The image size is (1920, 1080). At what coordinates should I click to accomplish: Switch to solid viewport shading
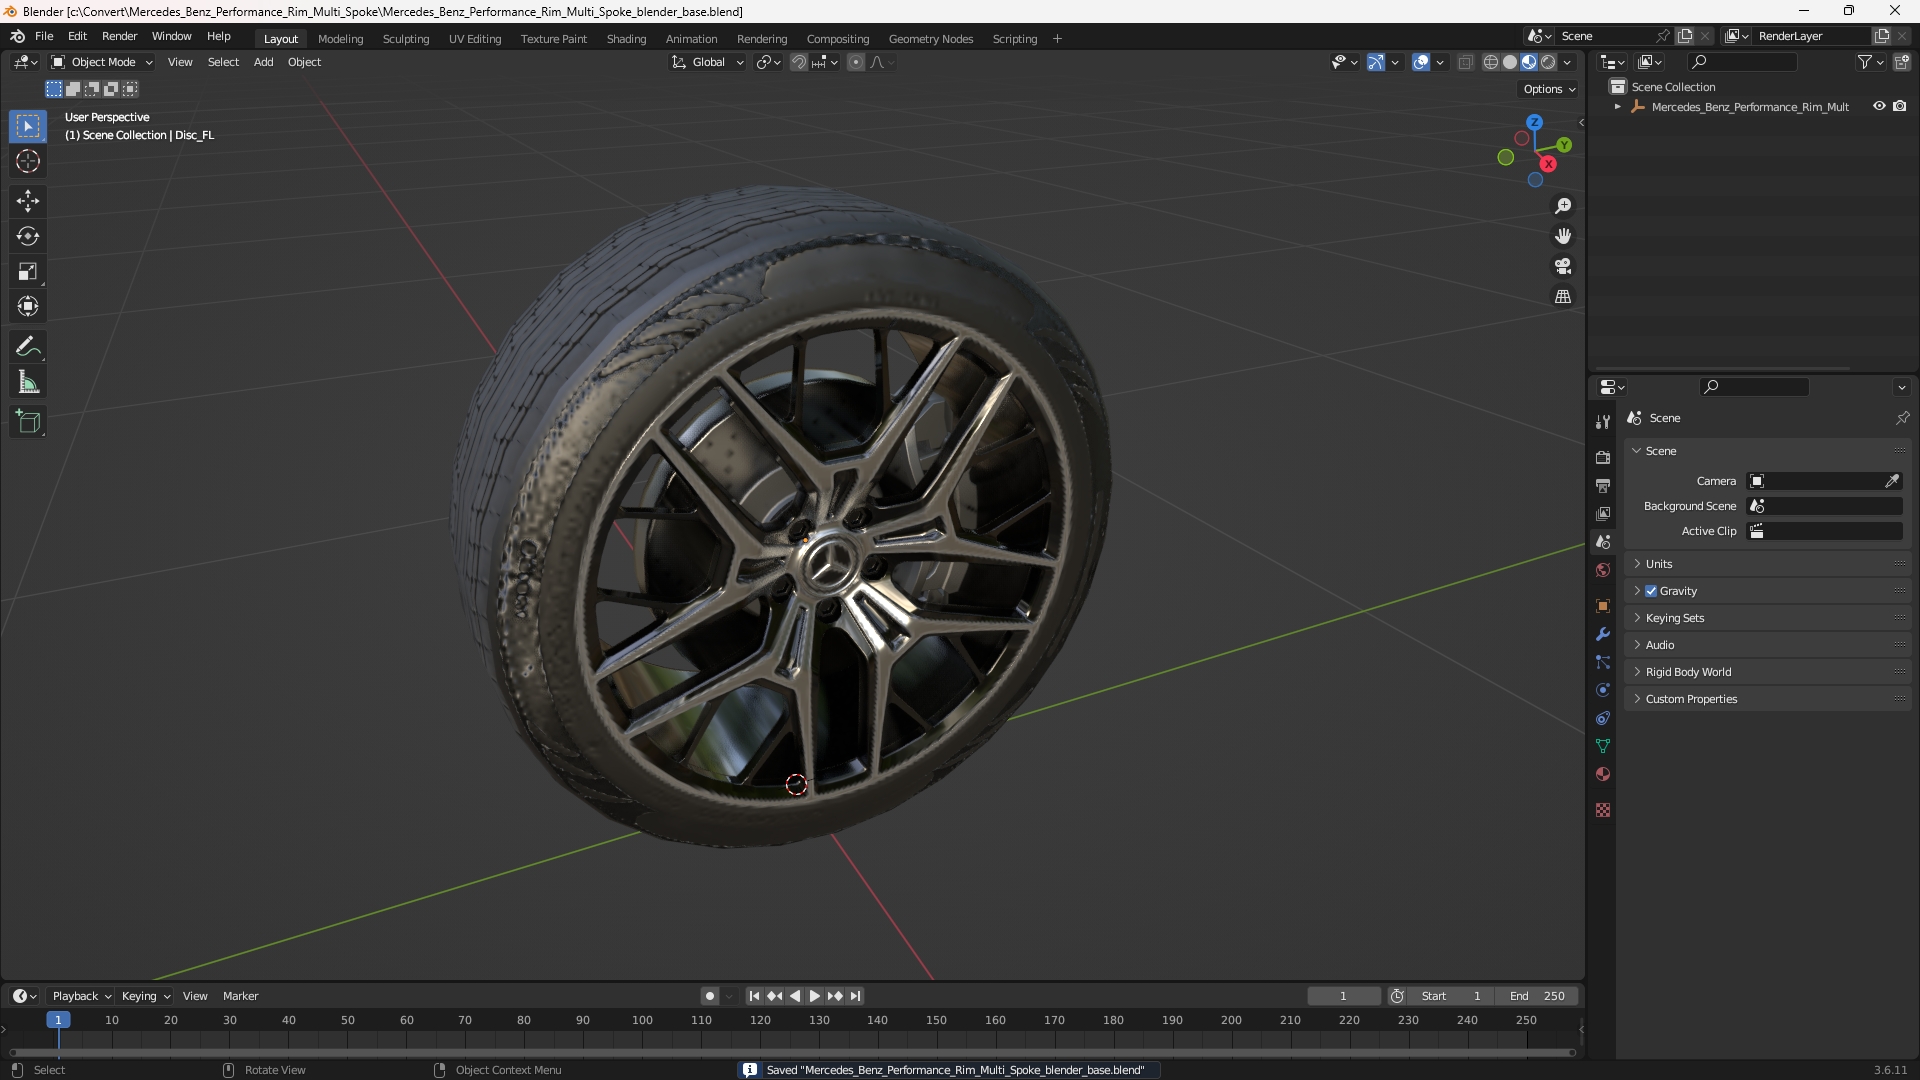click(x=1510, y=62)
